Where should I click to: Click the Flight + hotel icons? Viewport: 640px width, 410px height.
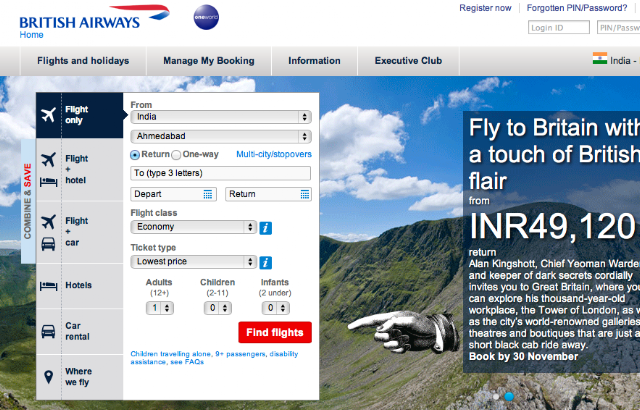click(x=49, y=170)
